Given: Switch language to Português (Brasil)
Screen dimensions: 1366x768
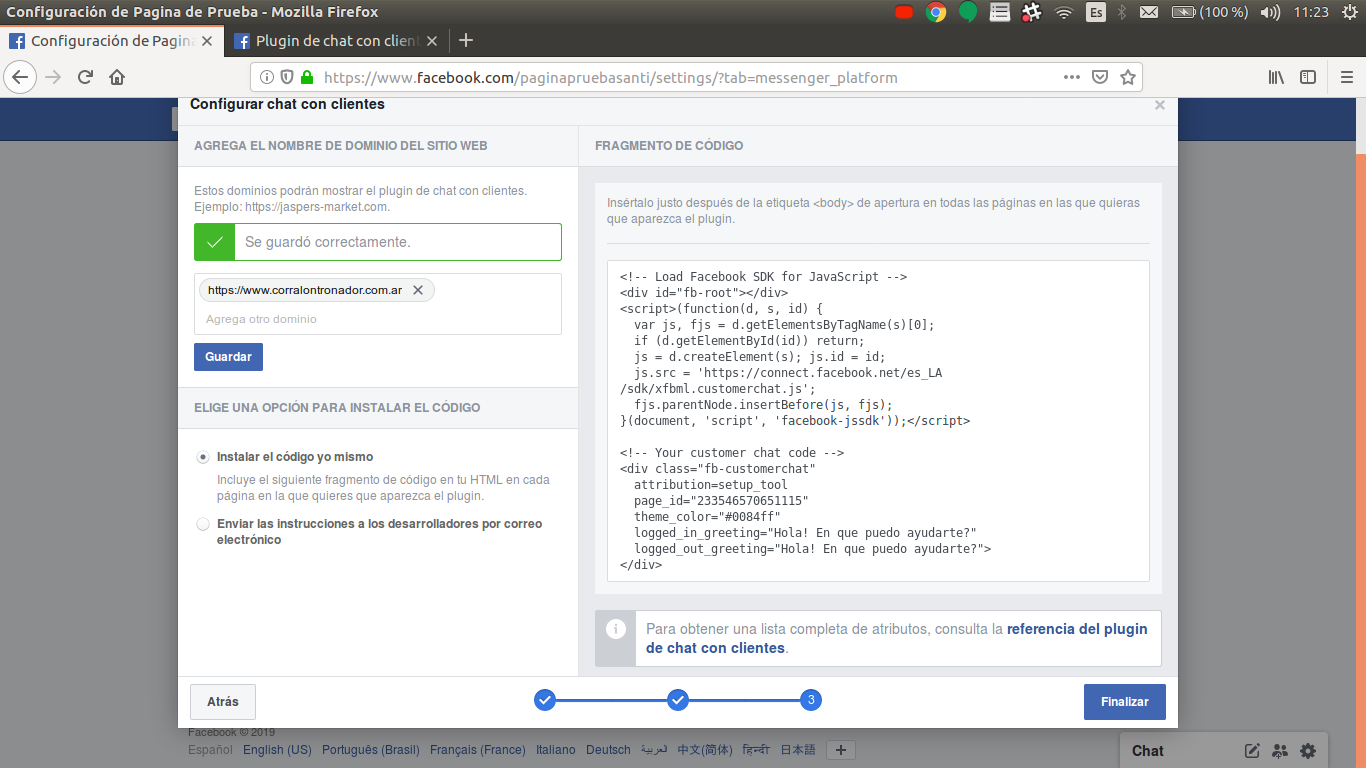Looking at the screenshot, I should (371, 750).
